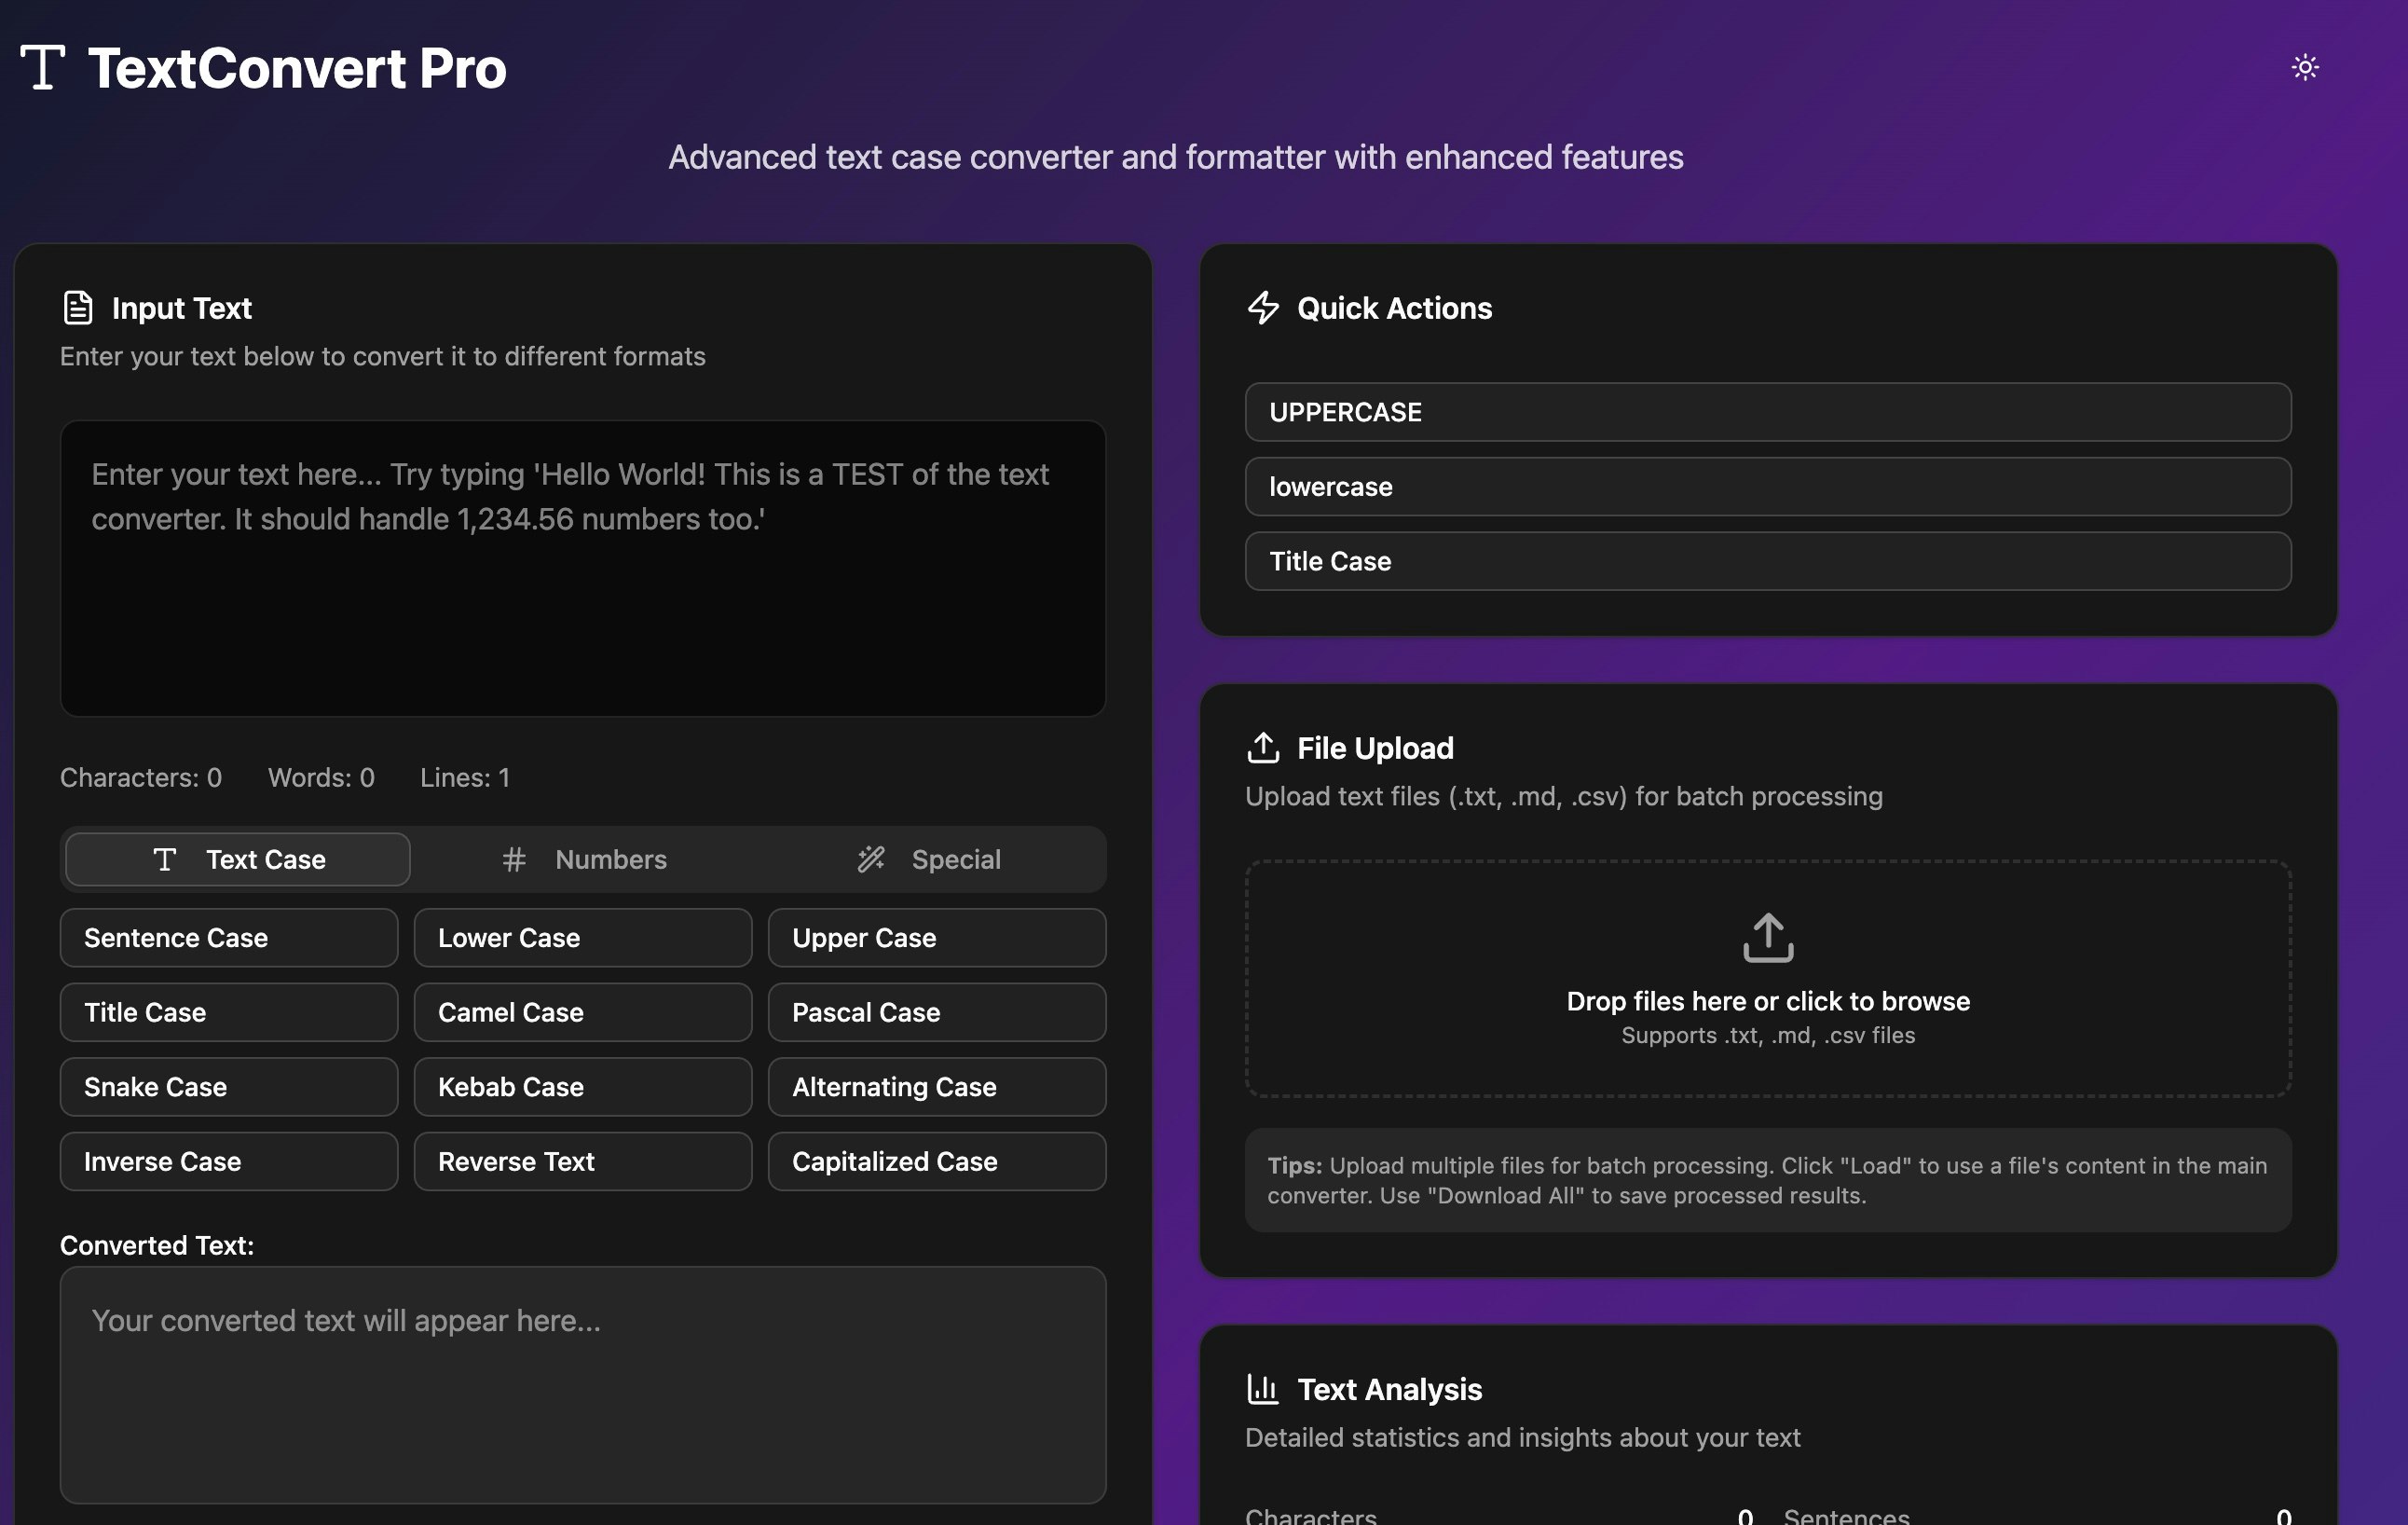Image resolution: width=2408 pixels, height=1525 pixels.
Task: Click the Input Text document icon
Action: point(78,308)
